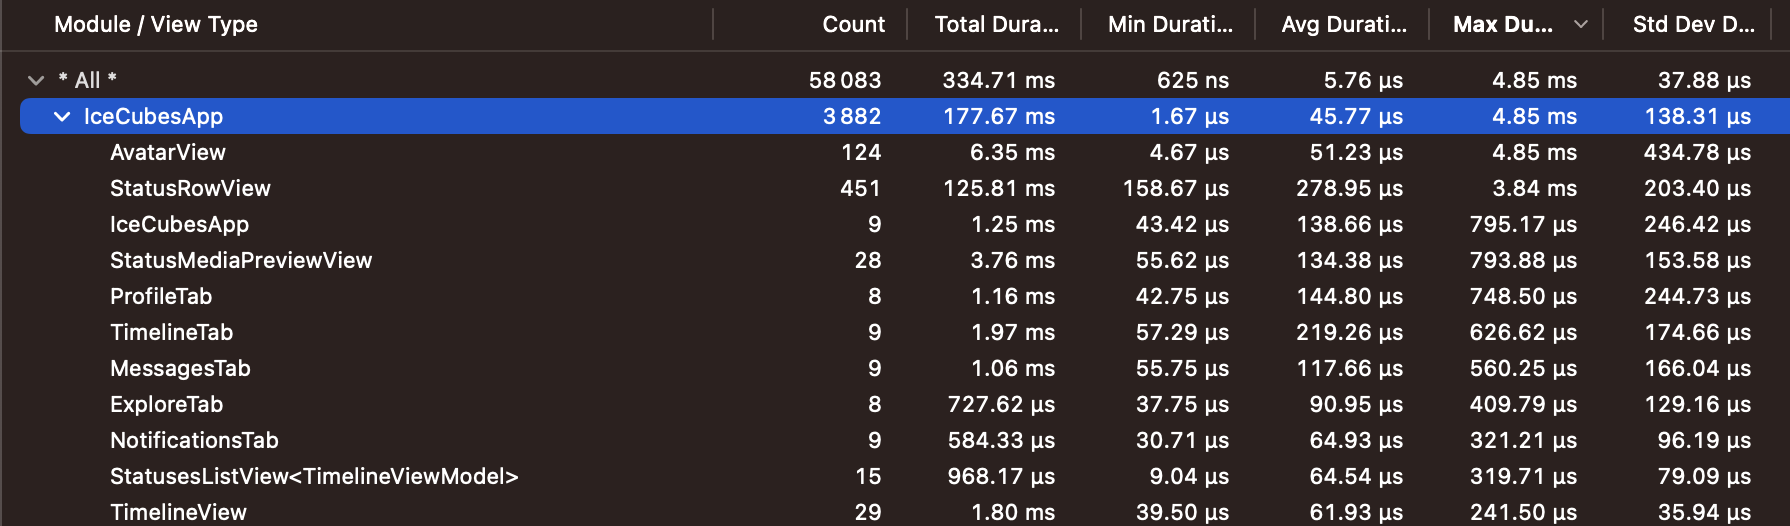Click StatusRowView count 451

click(x=861, y=188)
